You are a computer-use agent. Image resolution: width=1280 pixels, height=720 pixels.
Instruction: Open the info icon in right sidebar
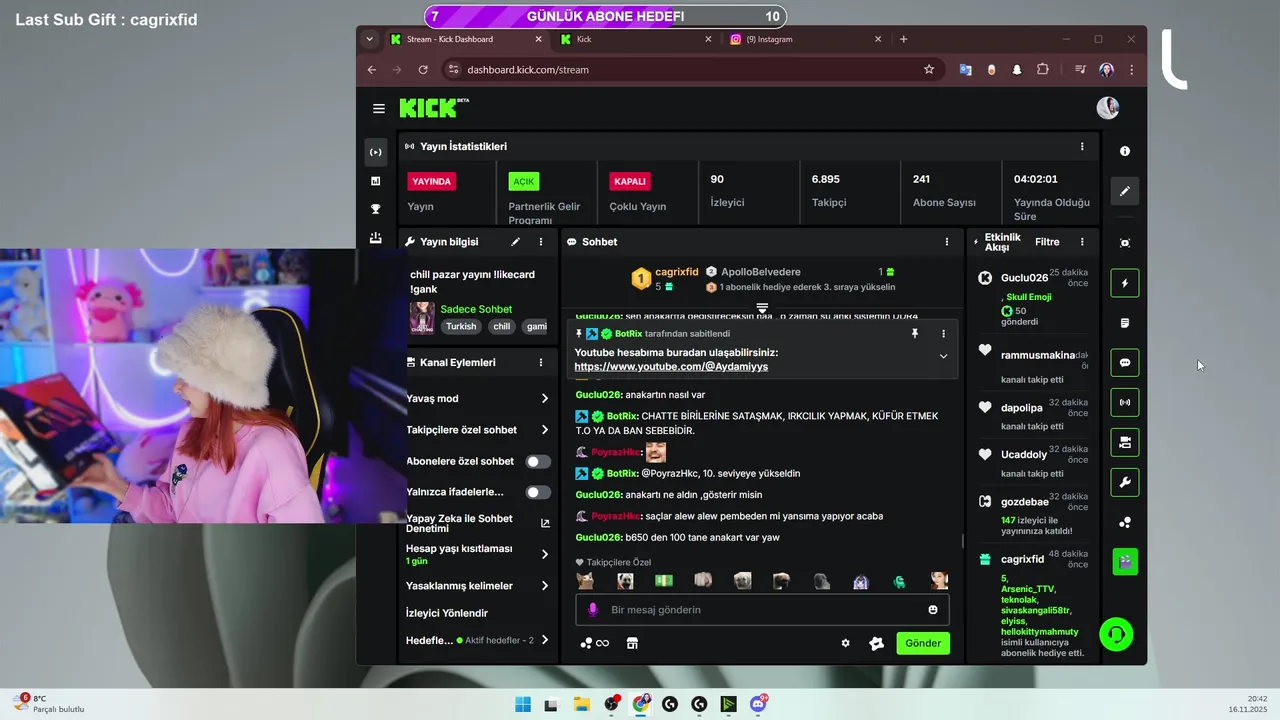point(1125,151)
